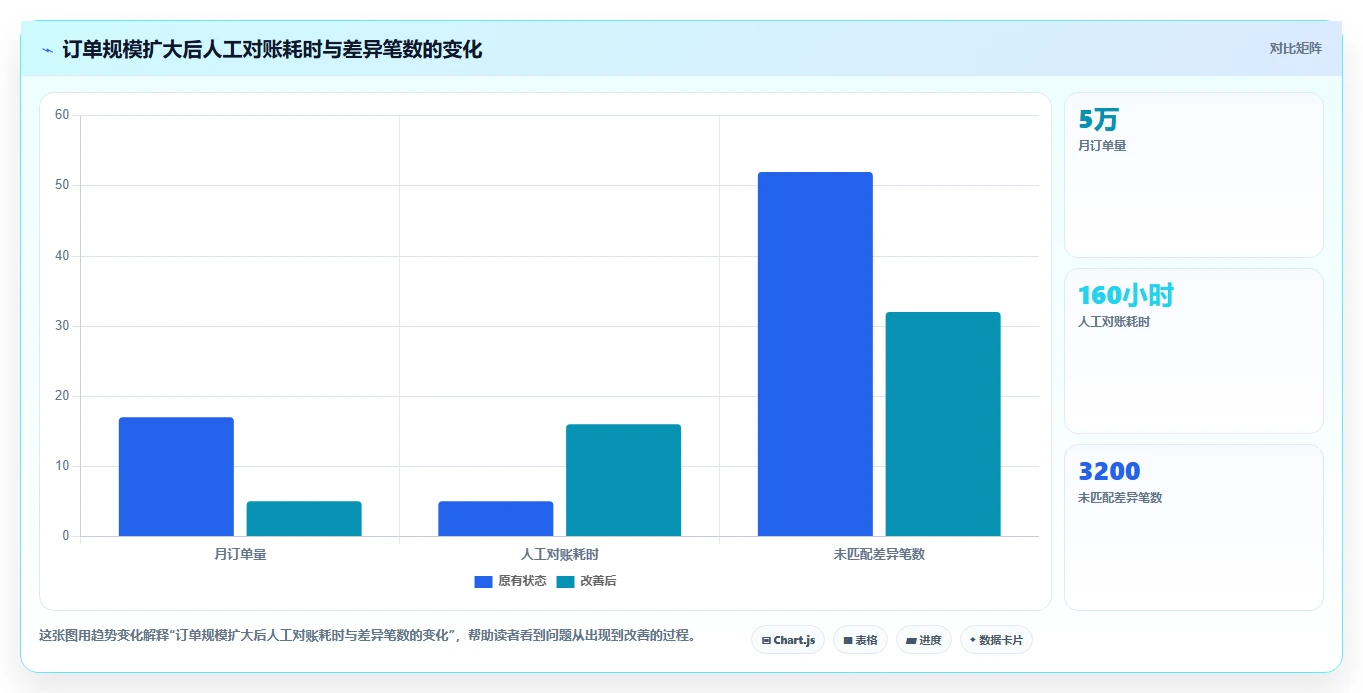Click the teal 改善后 bar for 月订单量
1363x693 pixels.
point(304,519)
